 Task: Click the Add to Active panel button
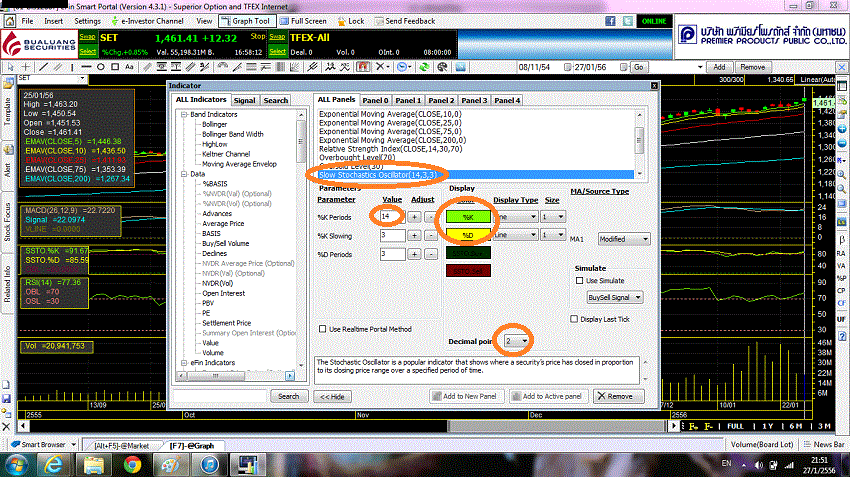(x=549, y=396)
